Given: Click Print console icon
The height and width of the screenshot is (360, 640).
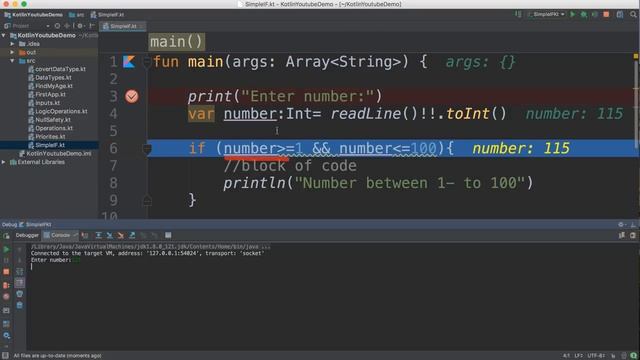Looking at the screenshot, I should coord(20,294).
